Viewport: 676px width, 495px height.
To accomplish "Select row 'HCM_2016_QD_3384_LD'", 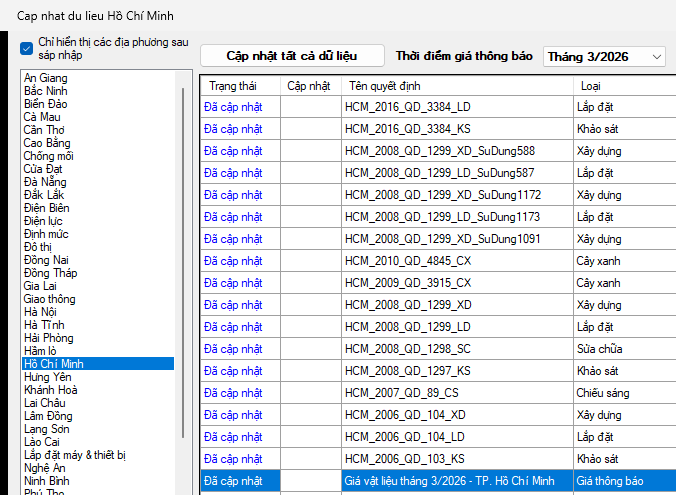I will pos(407,106).
